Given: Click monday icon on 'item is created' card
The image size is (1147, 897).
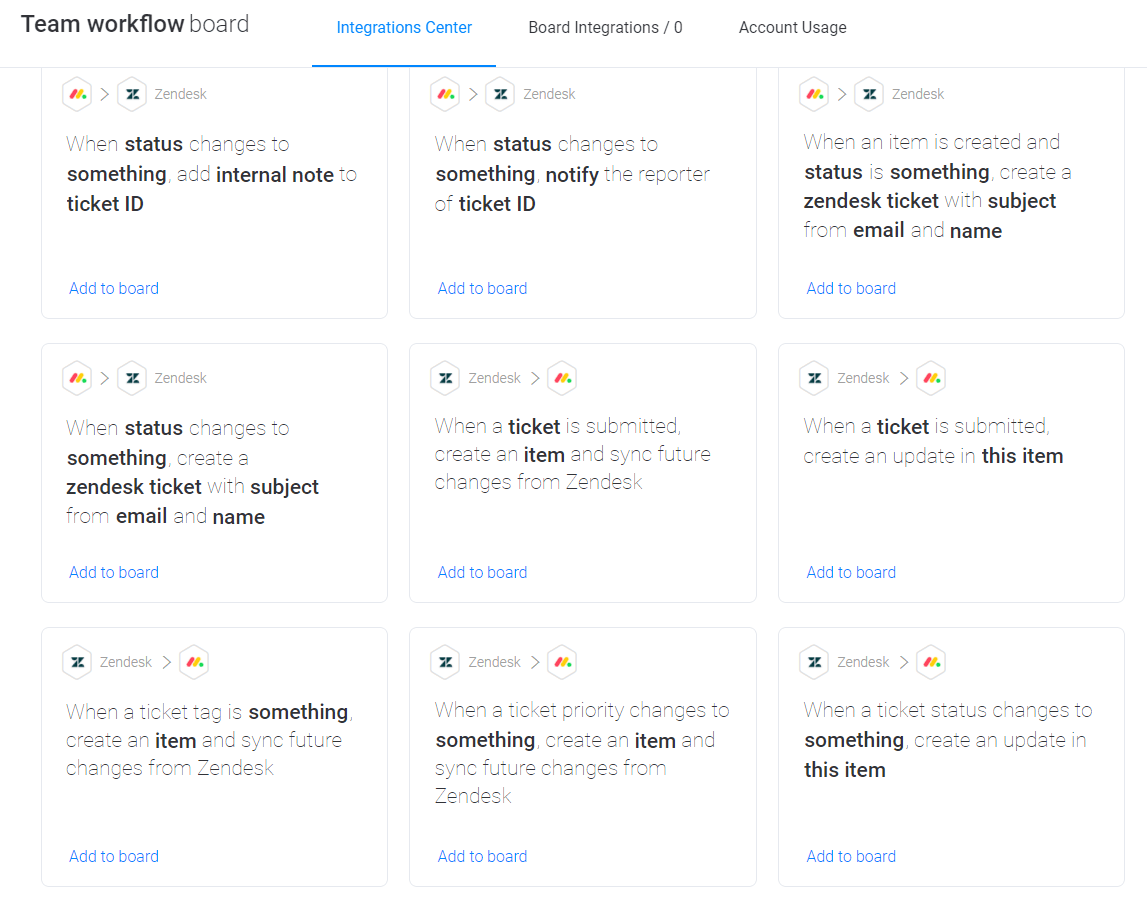Looking at the screenshot, I should point(814,94).
